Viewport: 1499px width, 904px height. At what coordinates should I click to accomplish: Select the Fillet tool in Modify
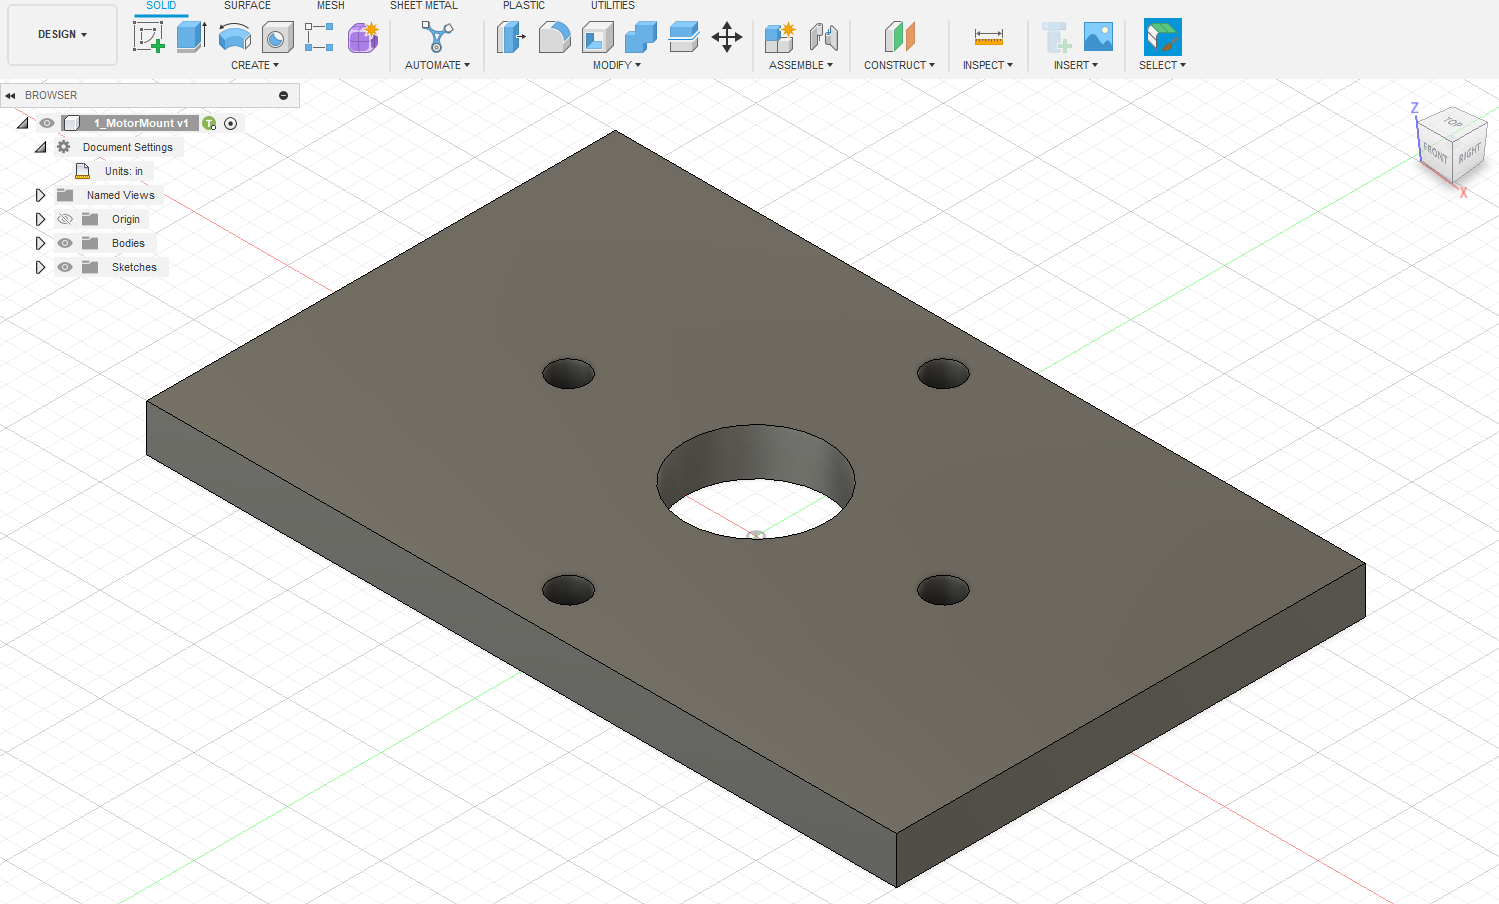coord(554,38)
